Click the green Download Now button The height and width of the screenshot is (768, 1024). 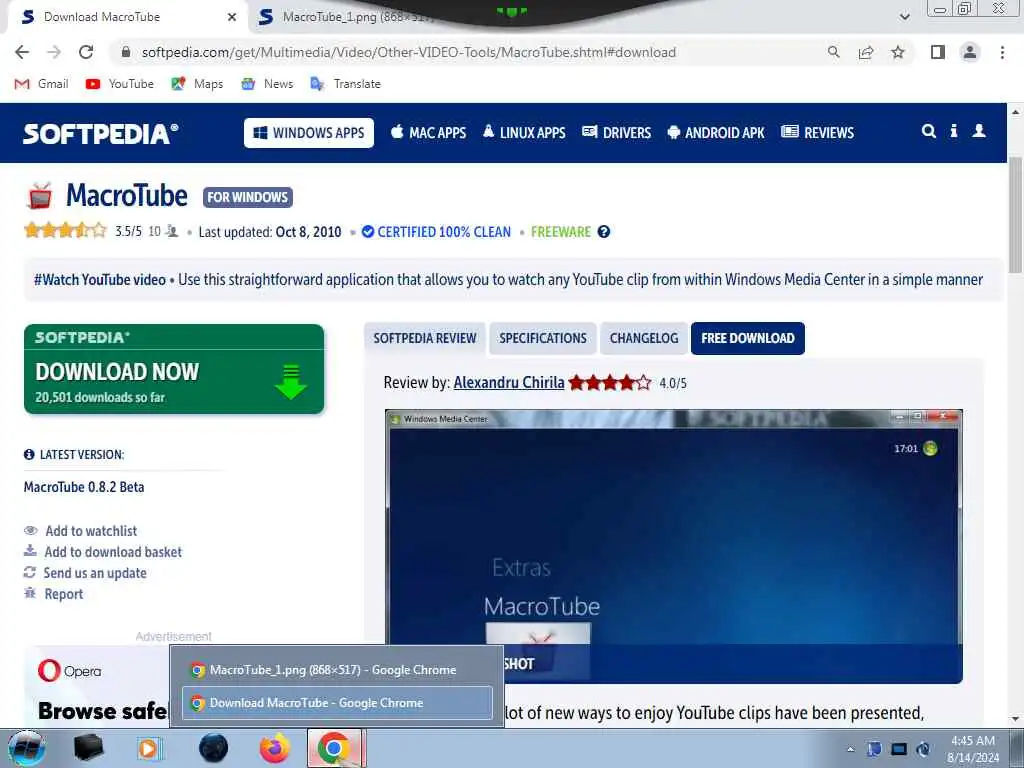pos(174,369)
